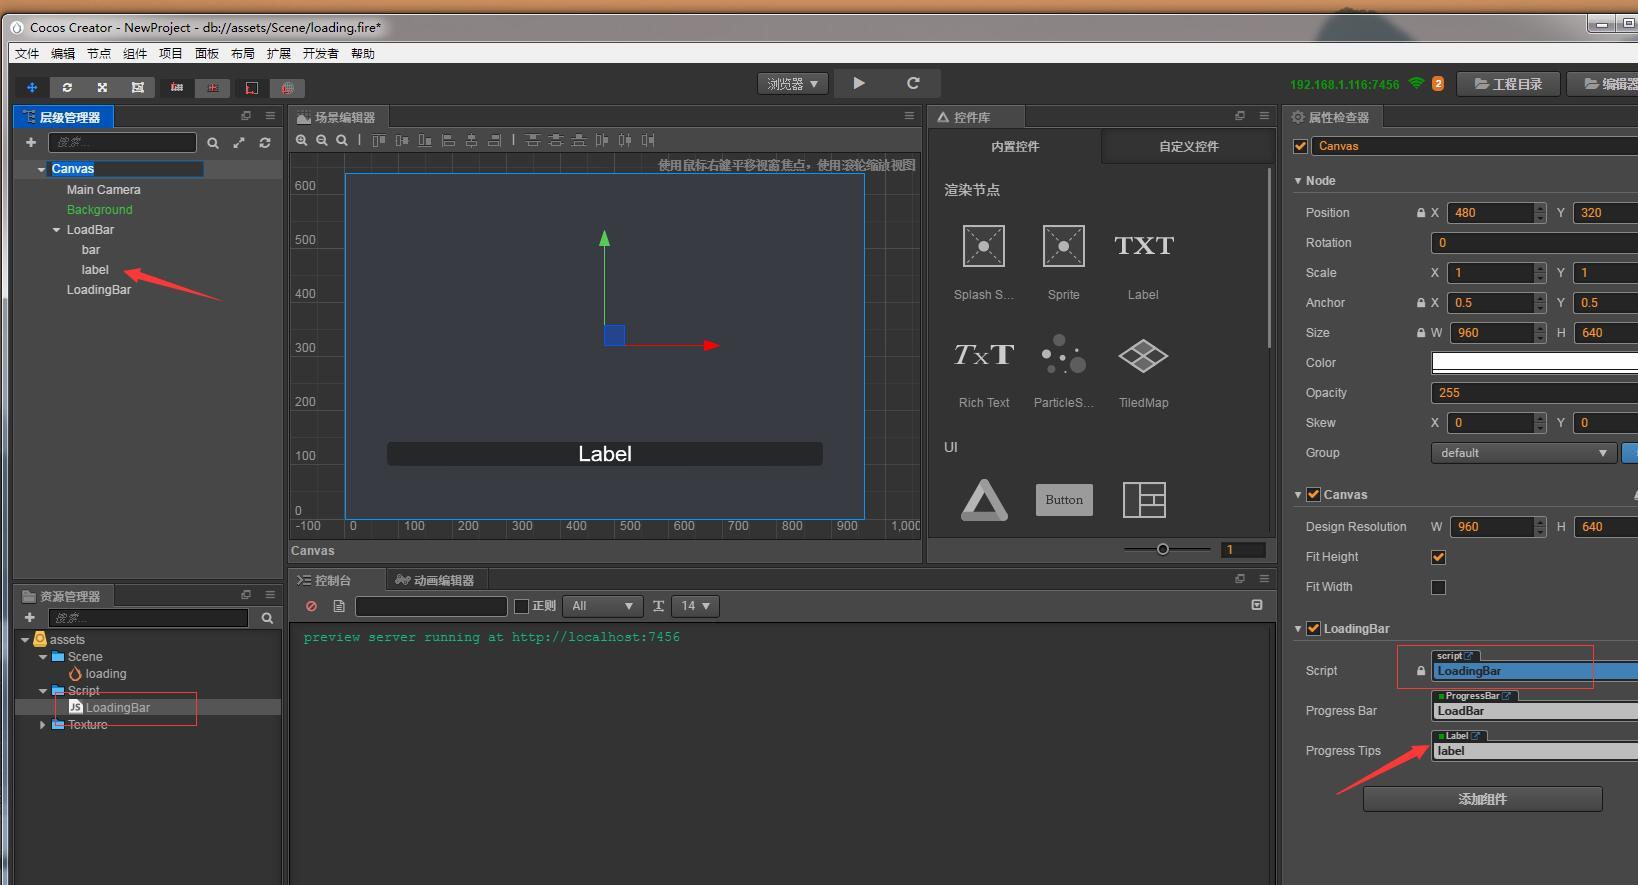The width and height of the screenshot is (1638, 885).
Task: Click the hierarchy search input field
Action: point(122,143)
